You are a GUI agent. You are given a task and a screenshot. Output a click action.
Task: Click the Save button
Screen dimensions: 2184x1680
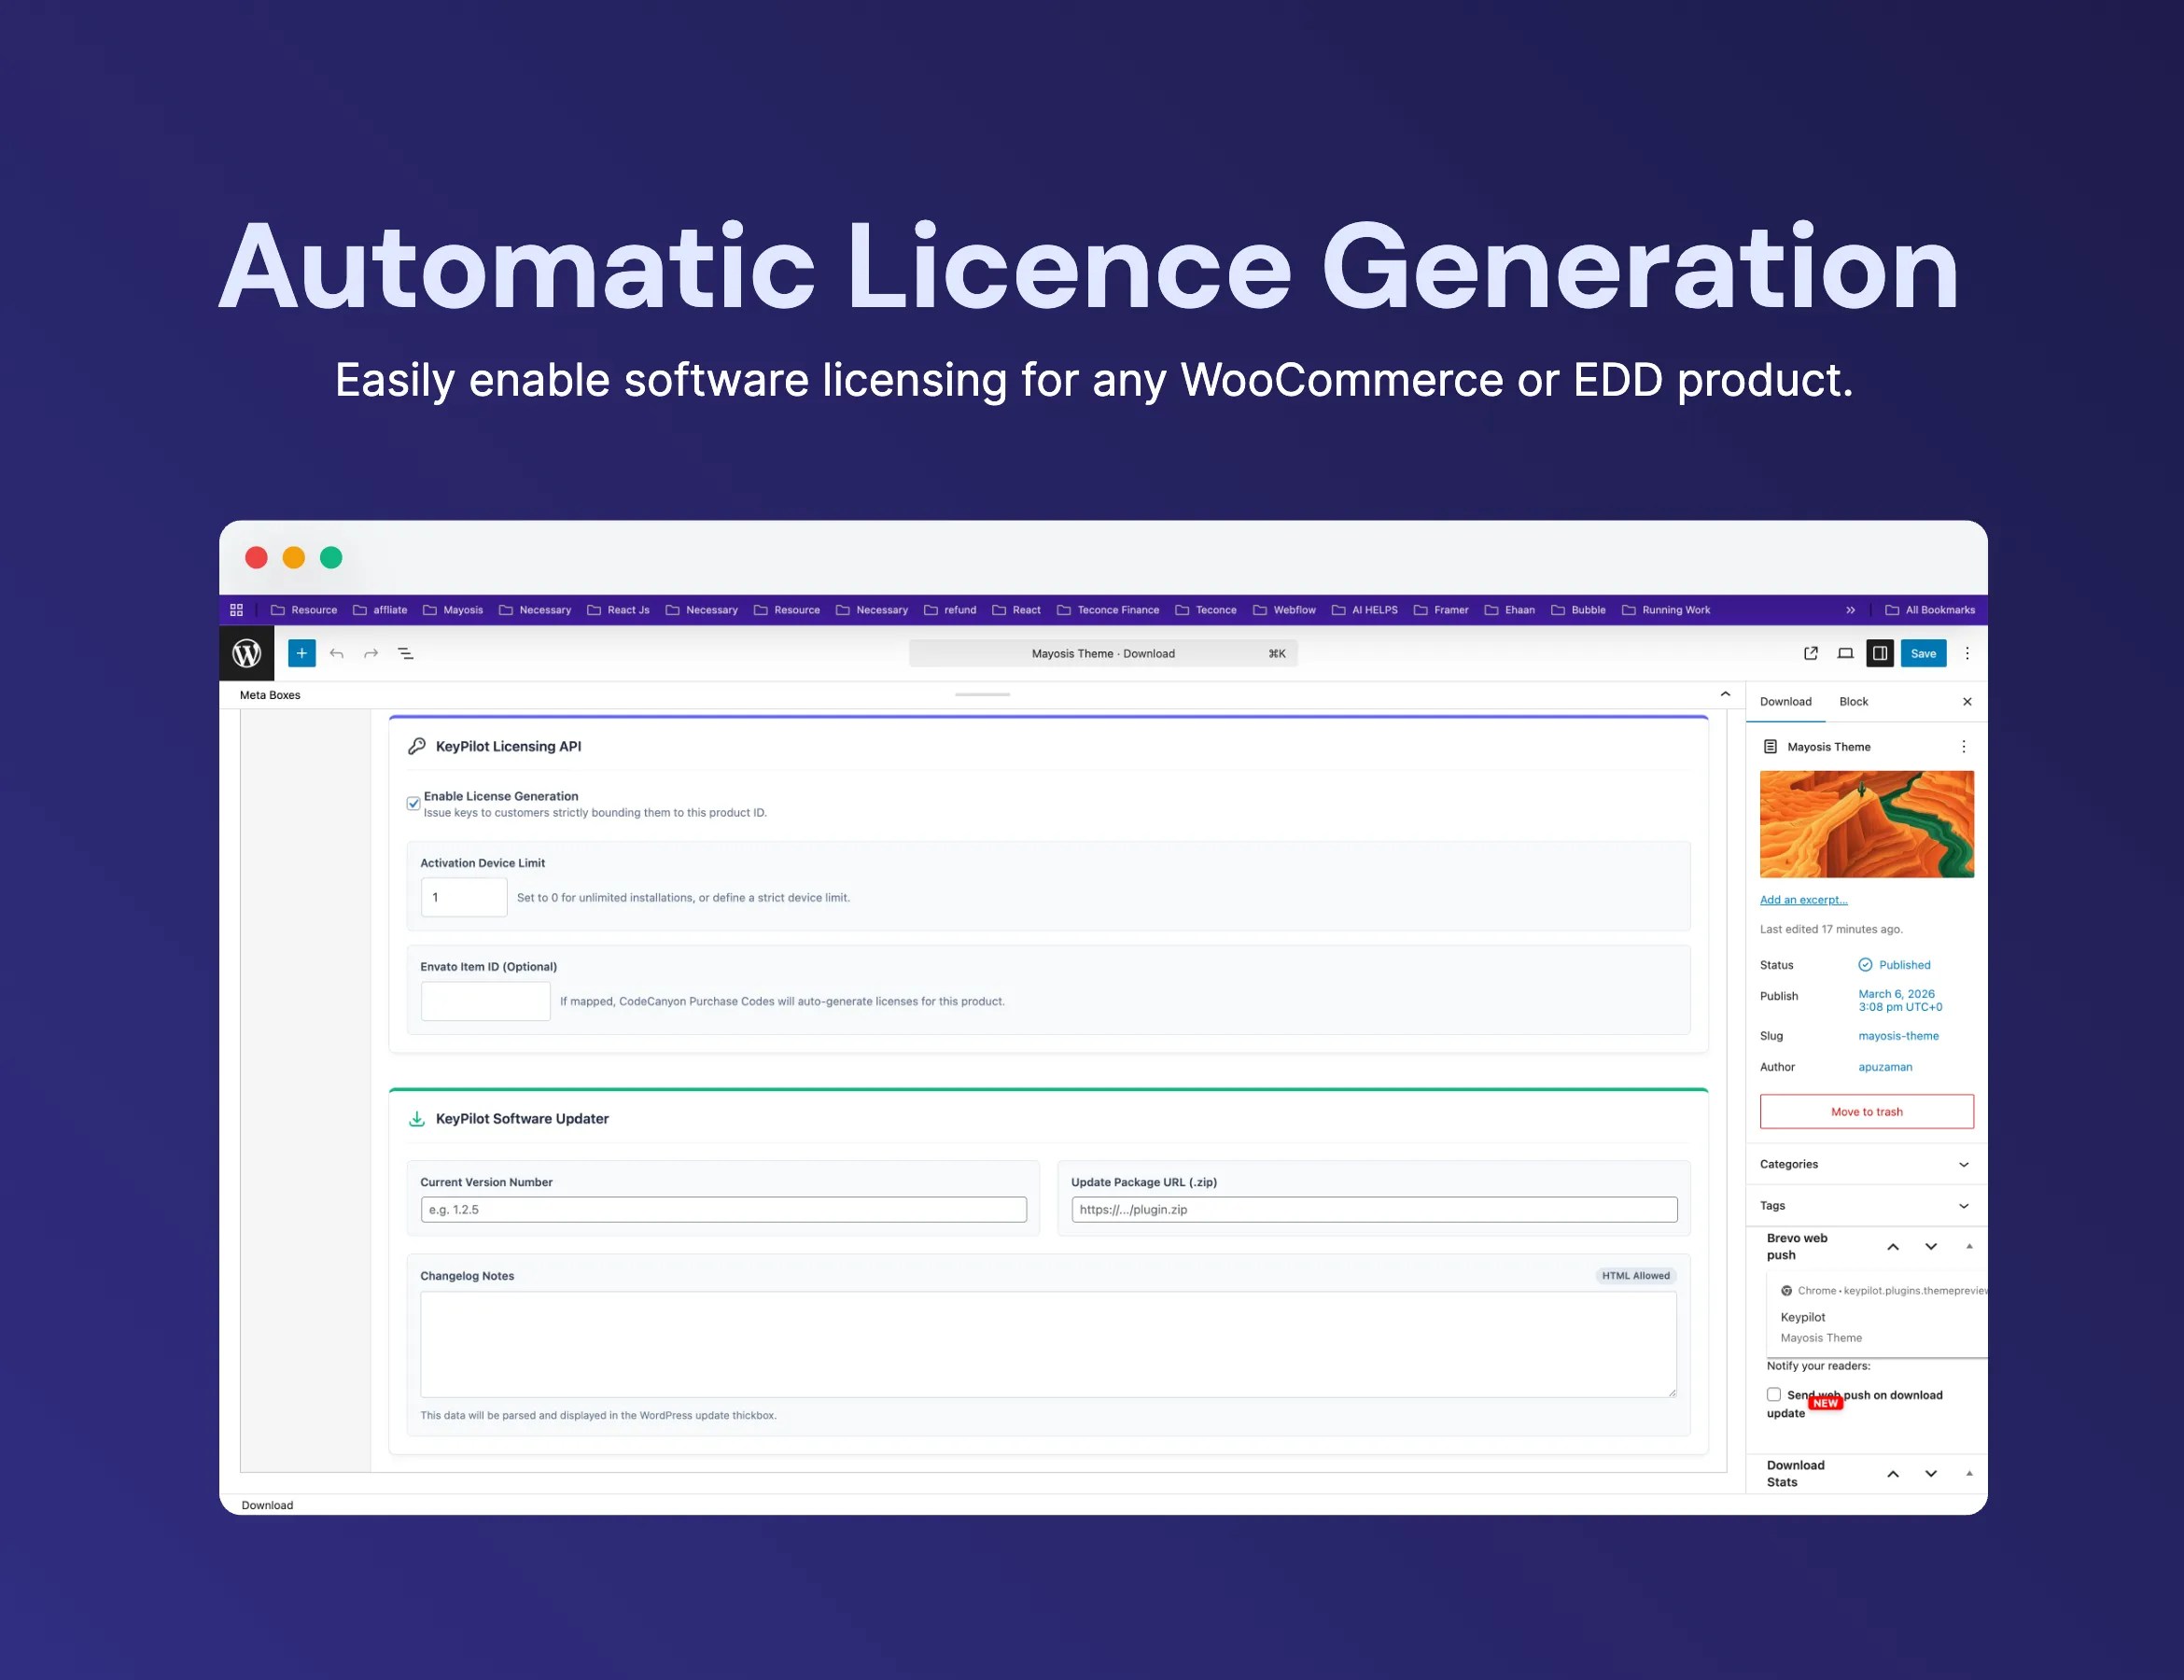(1923, 653)
